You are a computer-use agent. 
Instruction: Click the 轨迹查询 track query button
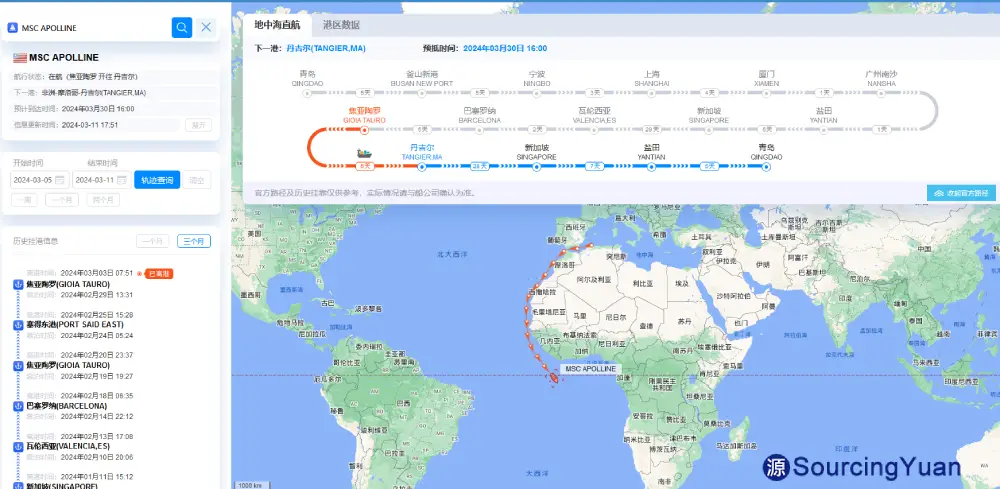pos(157,180)
